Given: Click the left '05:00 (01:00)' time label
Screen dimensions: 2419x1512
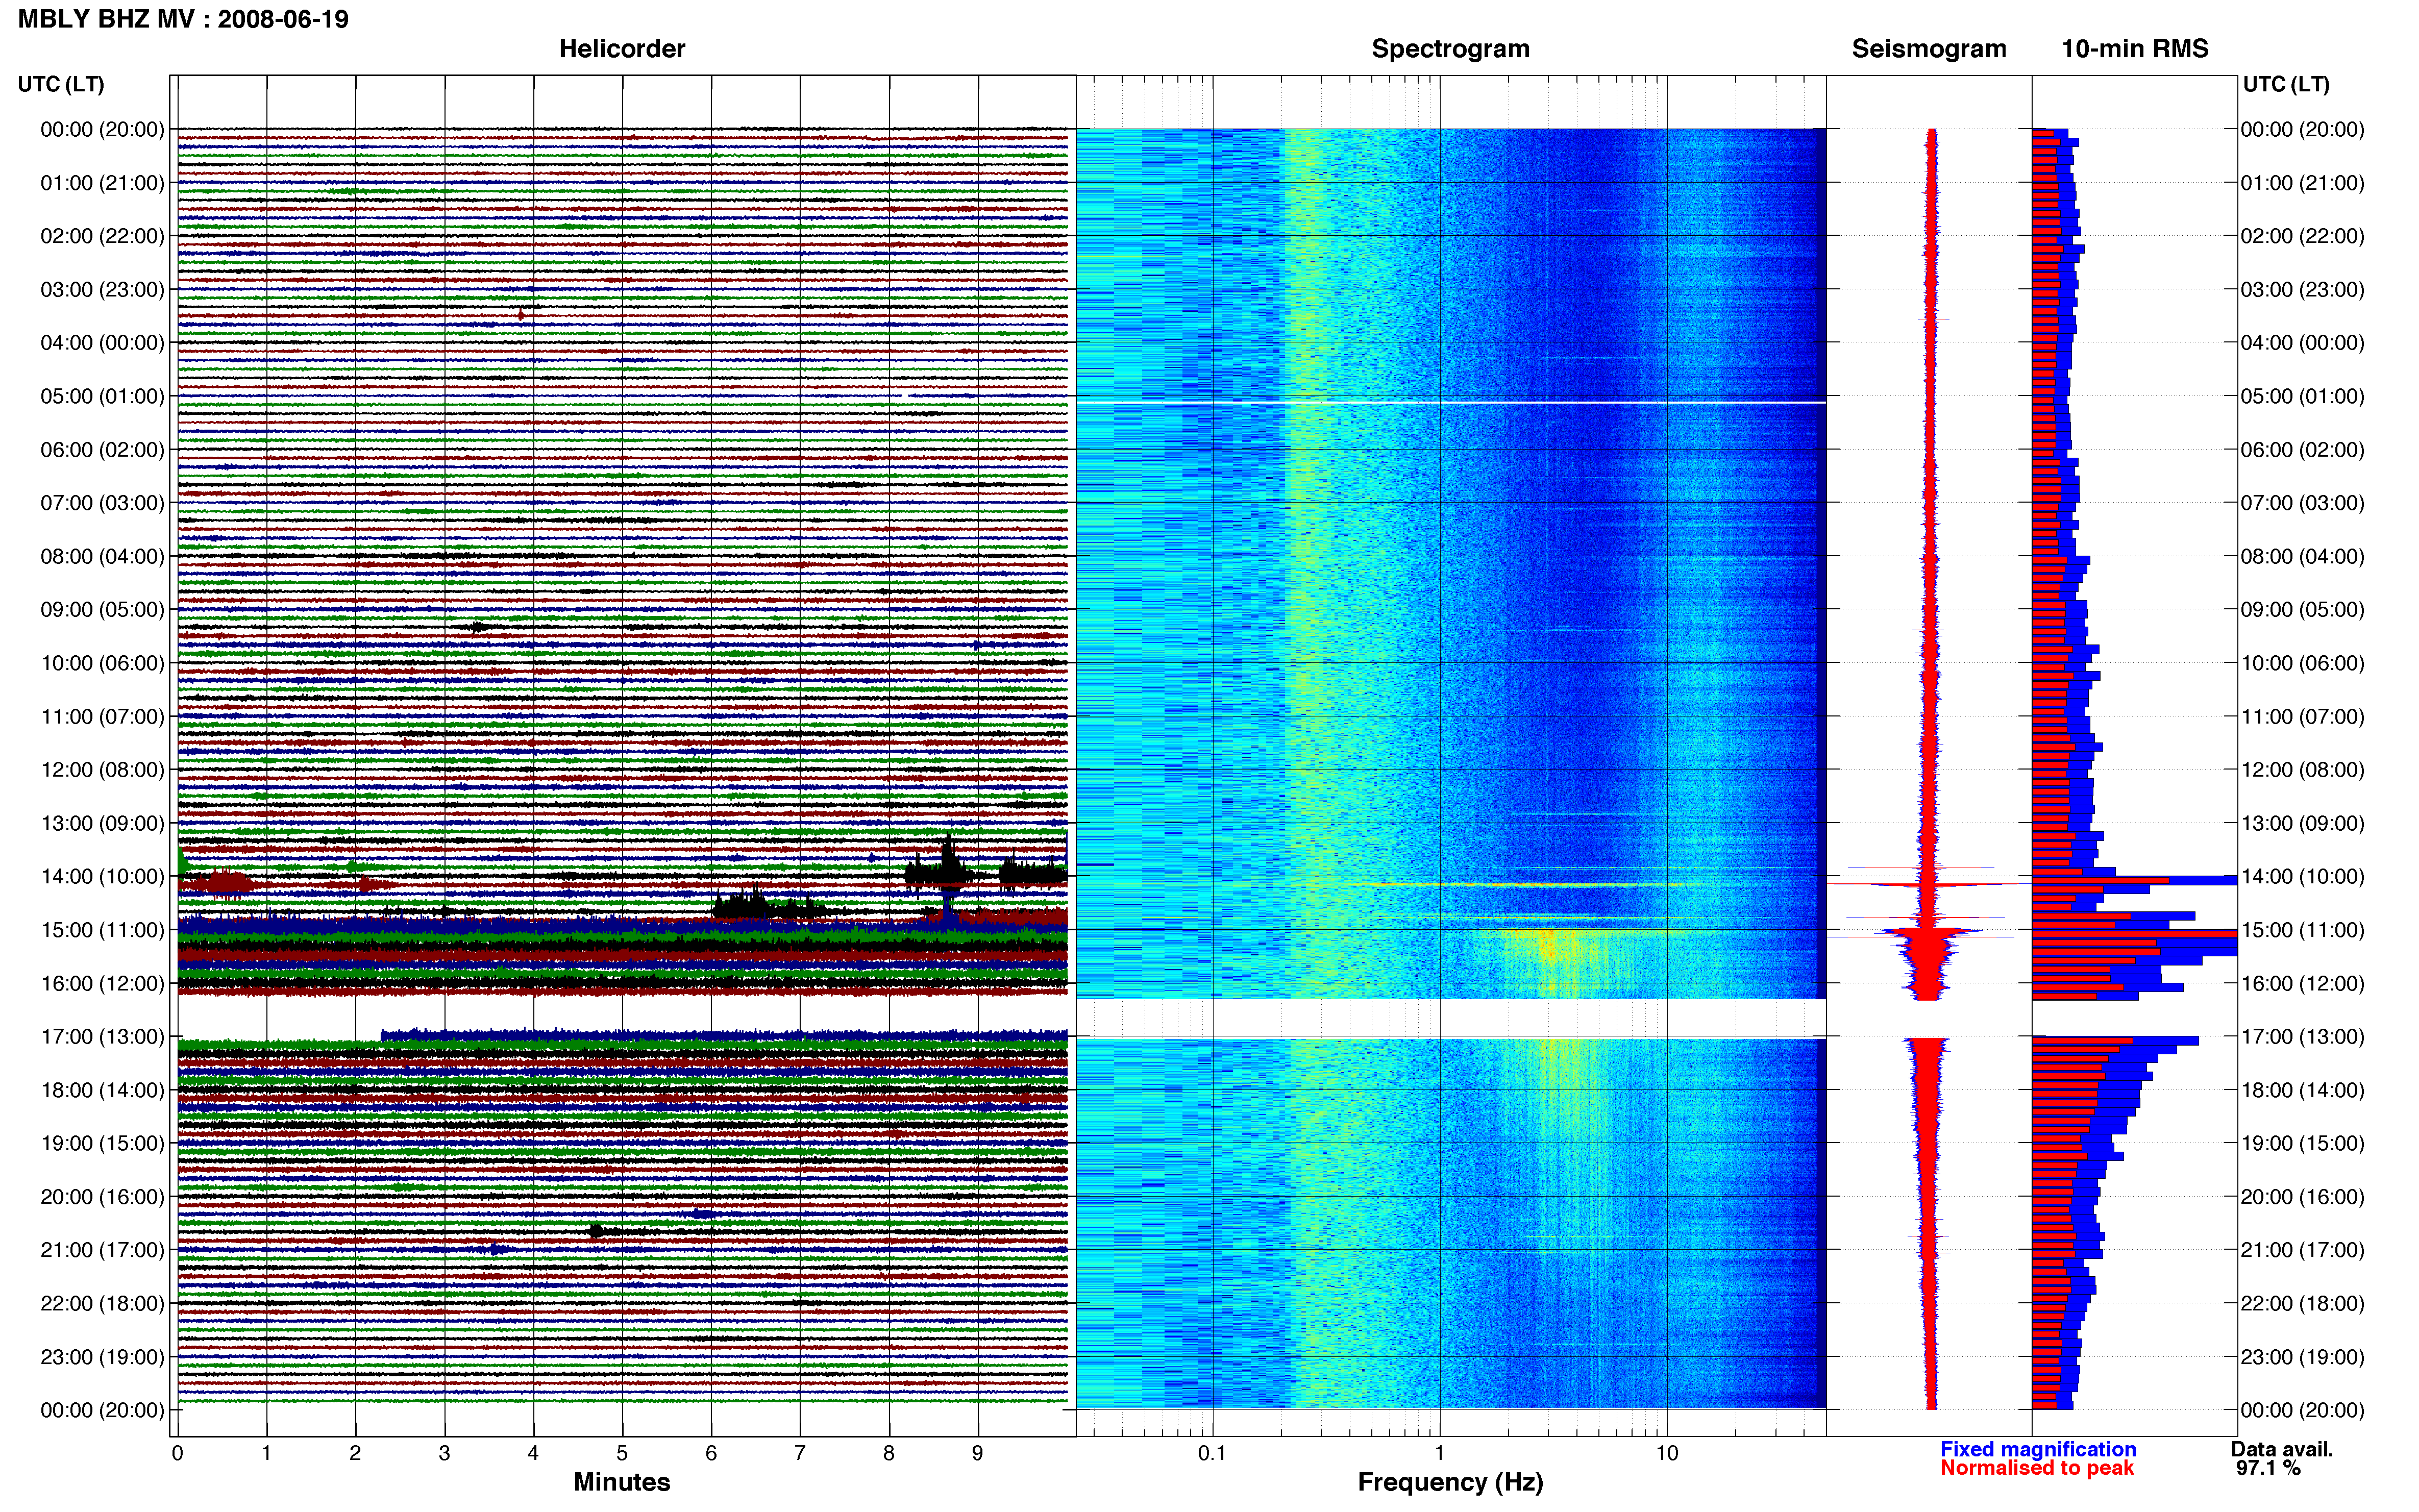Looking at the screenshot, I should pos(102,396).
